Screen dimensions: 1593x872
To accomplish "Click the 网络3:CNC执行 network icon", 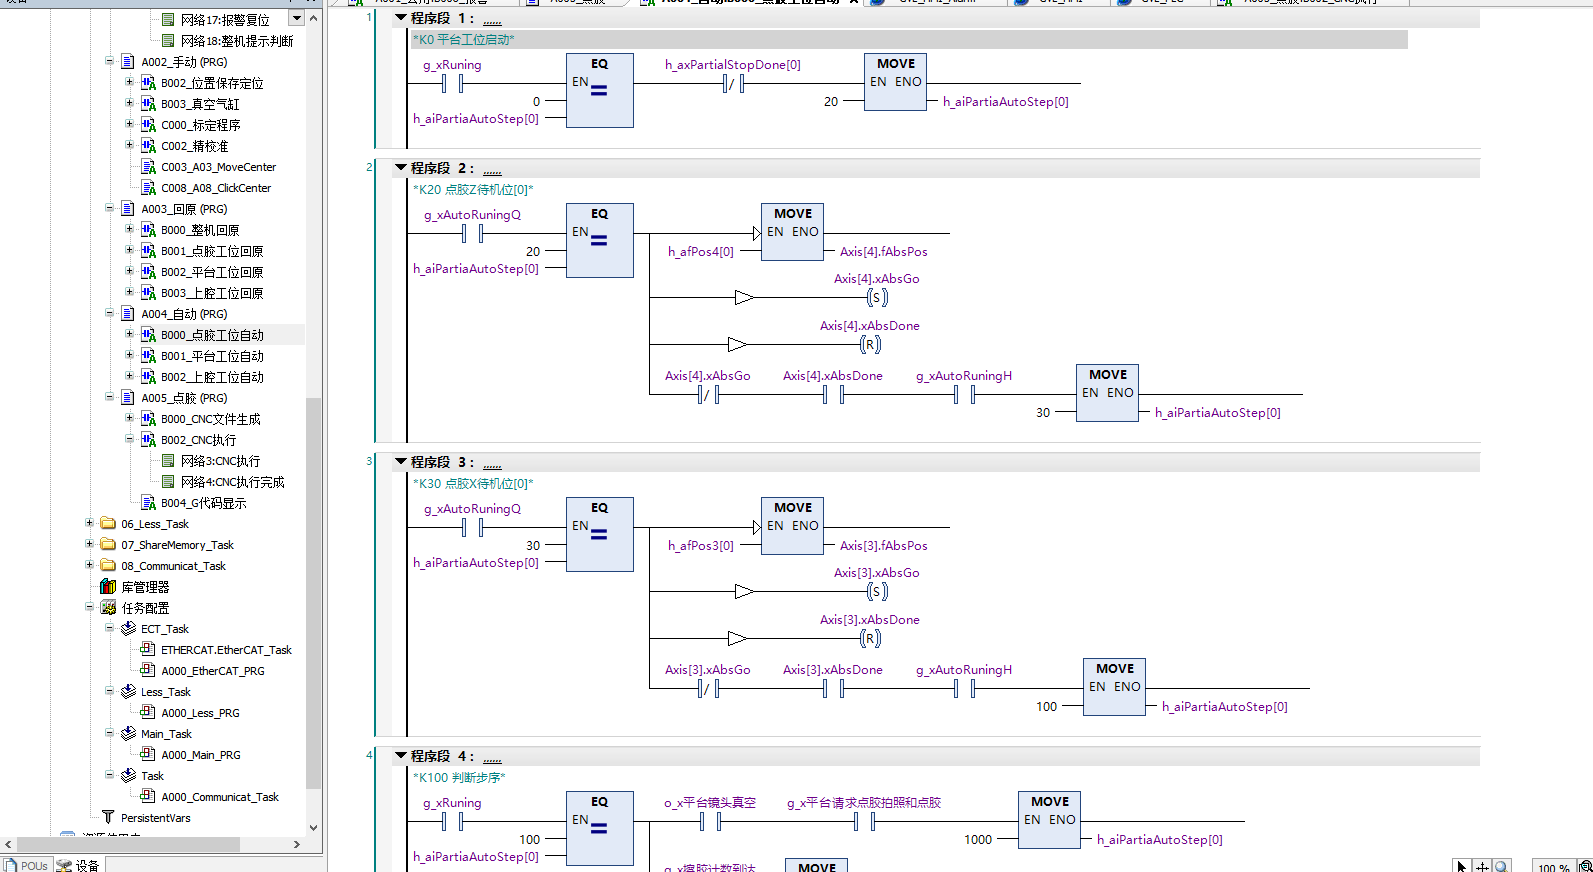I will point(168,461).
